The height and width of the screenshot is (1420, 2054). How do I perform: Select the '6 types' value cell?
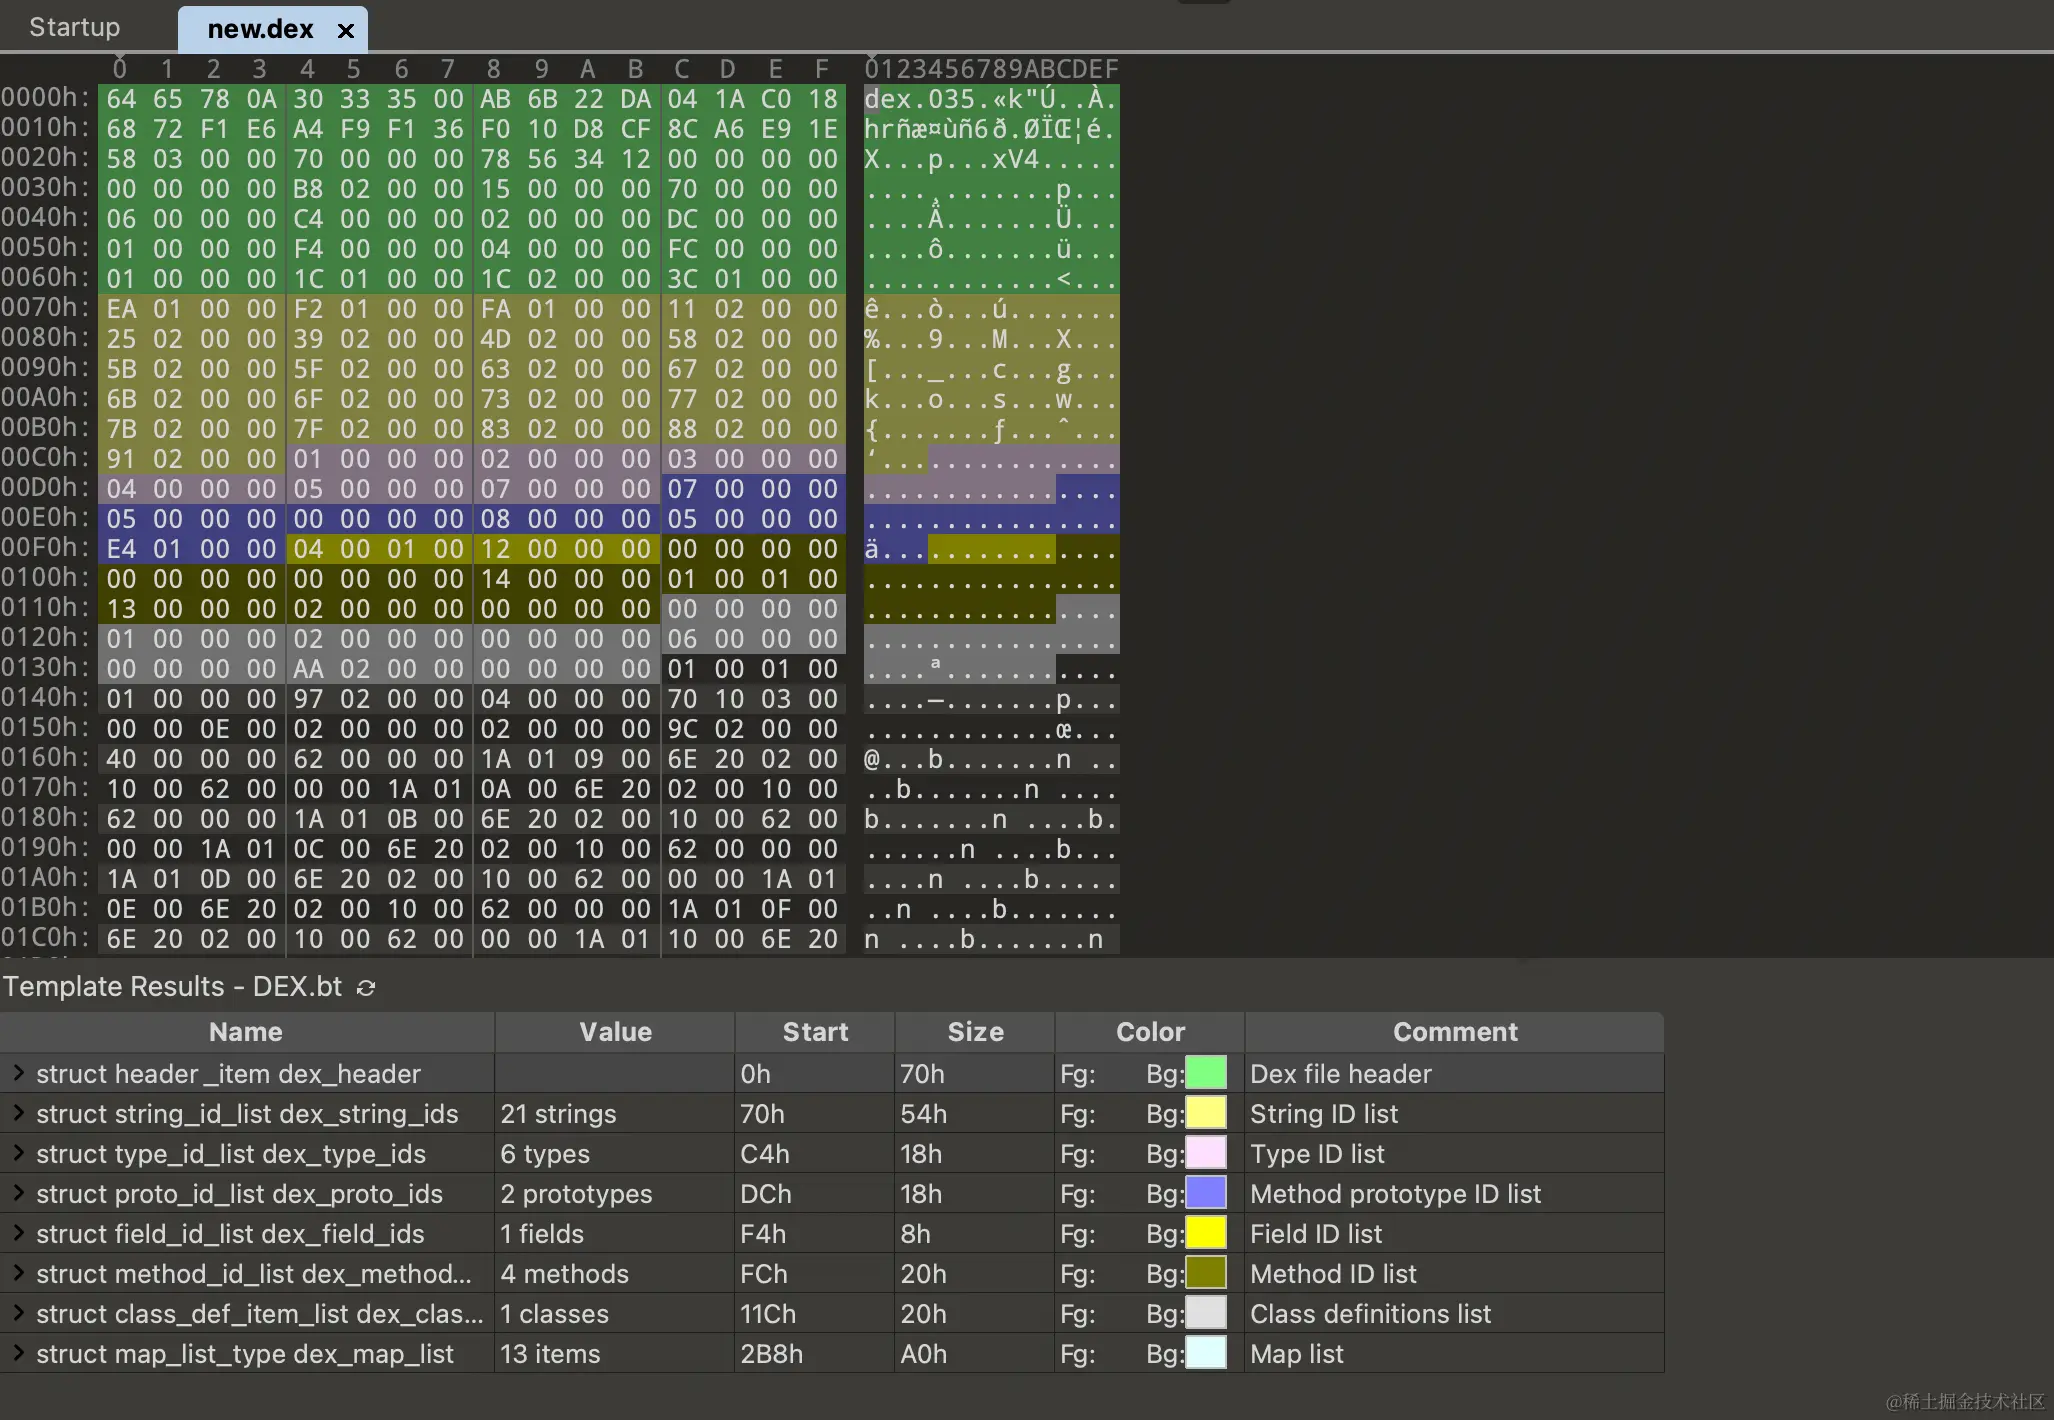(615, 1153)
